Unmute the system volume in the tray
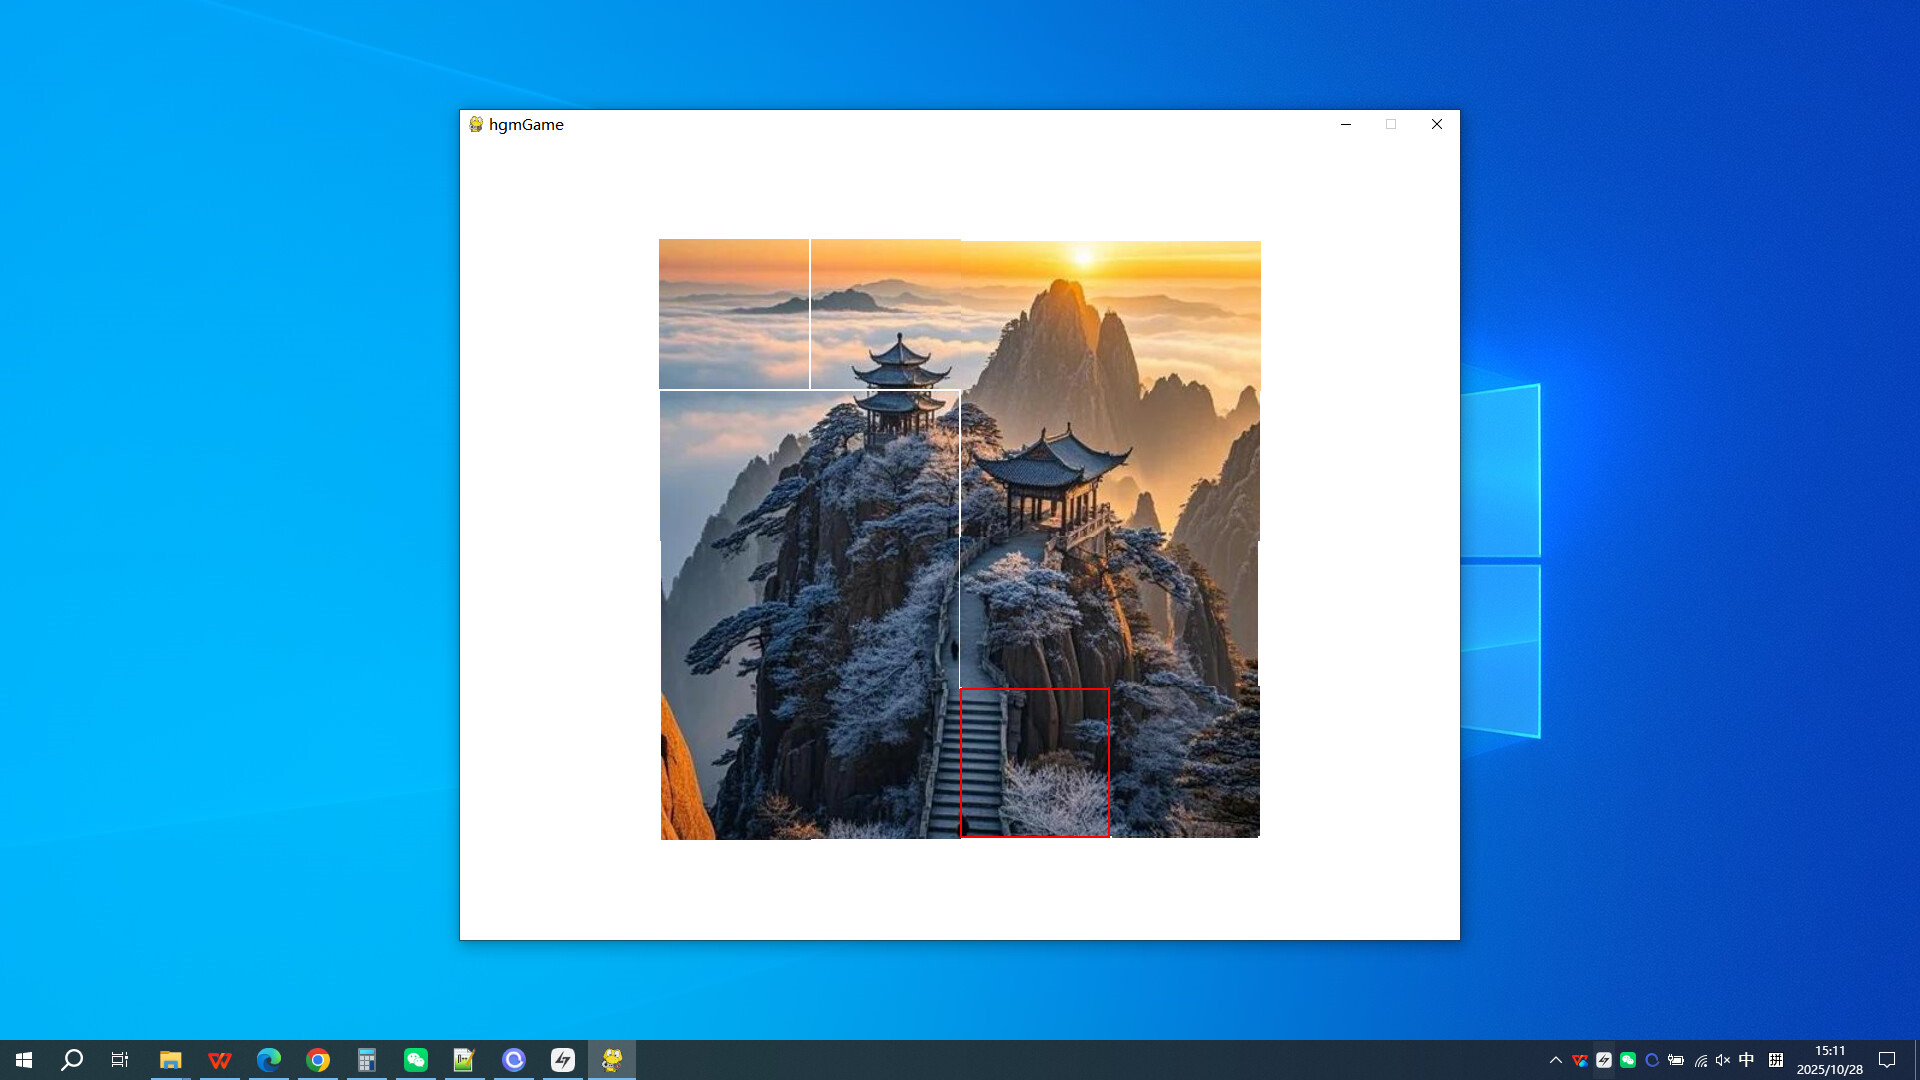 [x=1722, y=1059]
